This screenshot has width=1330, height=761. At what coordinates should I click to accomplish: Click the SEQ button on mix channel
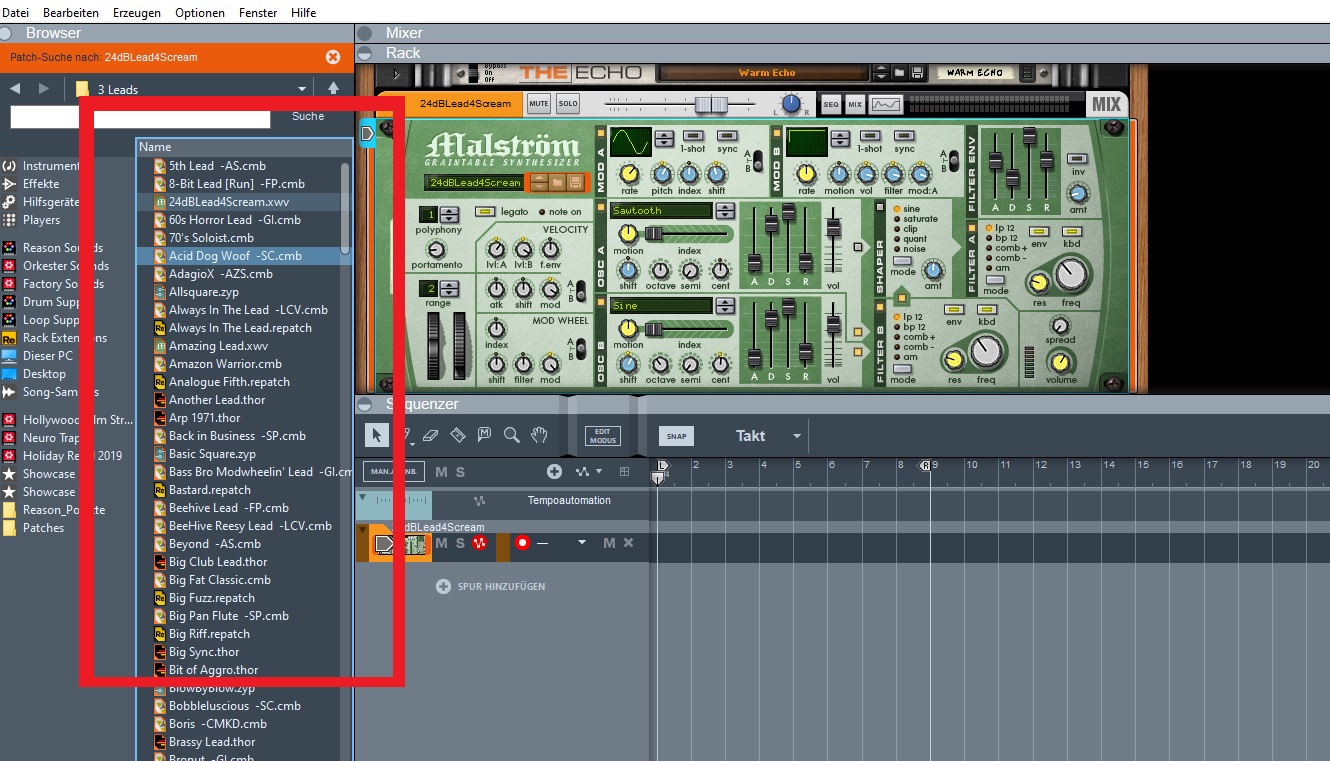(831, 104)
